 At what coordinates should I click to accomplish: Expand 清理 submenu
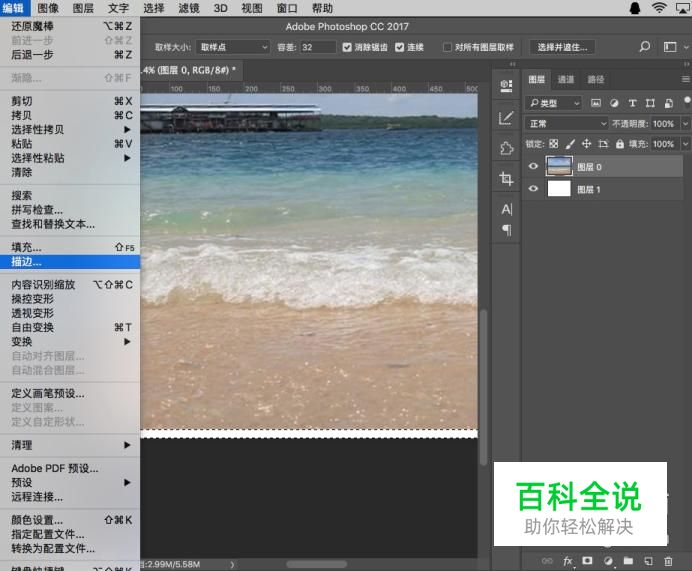point(71,445)
